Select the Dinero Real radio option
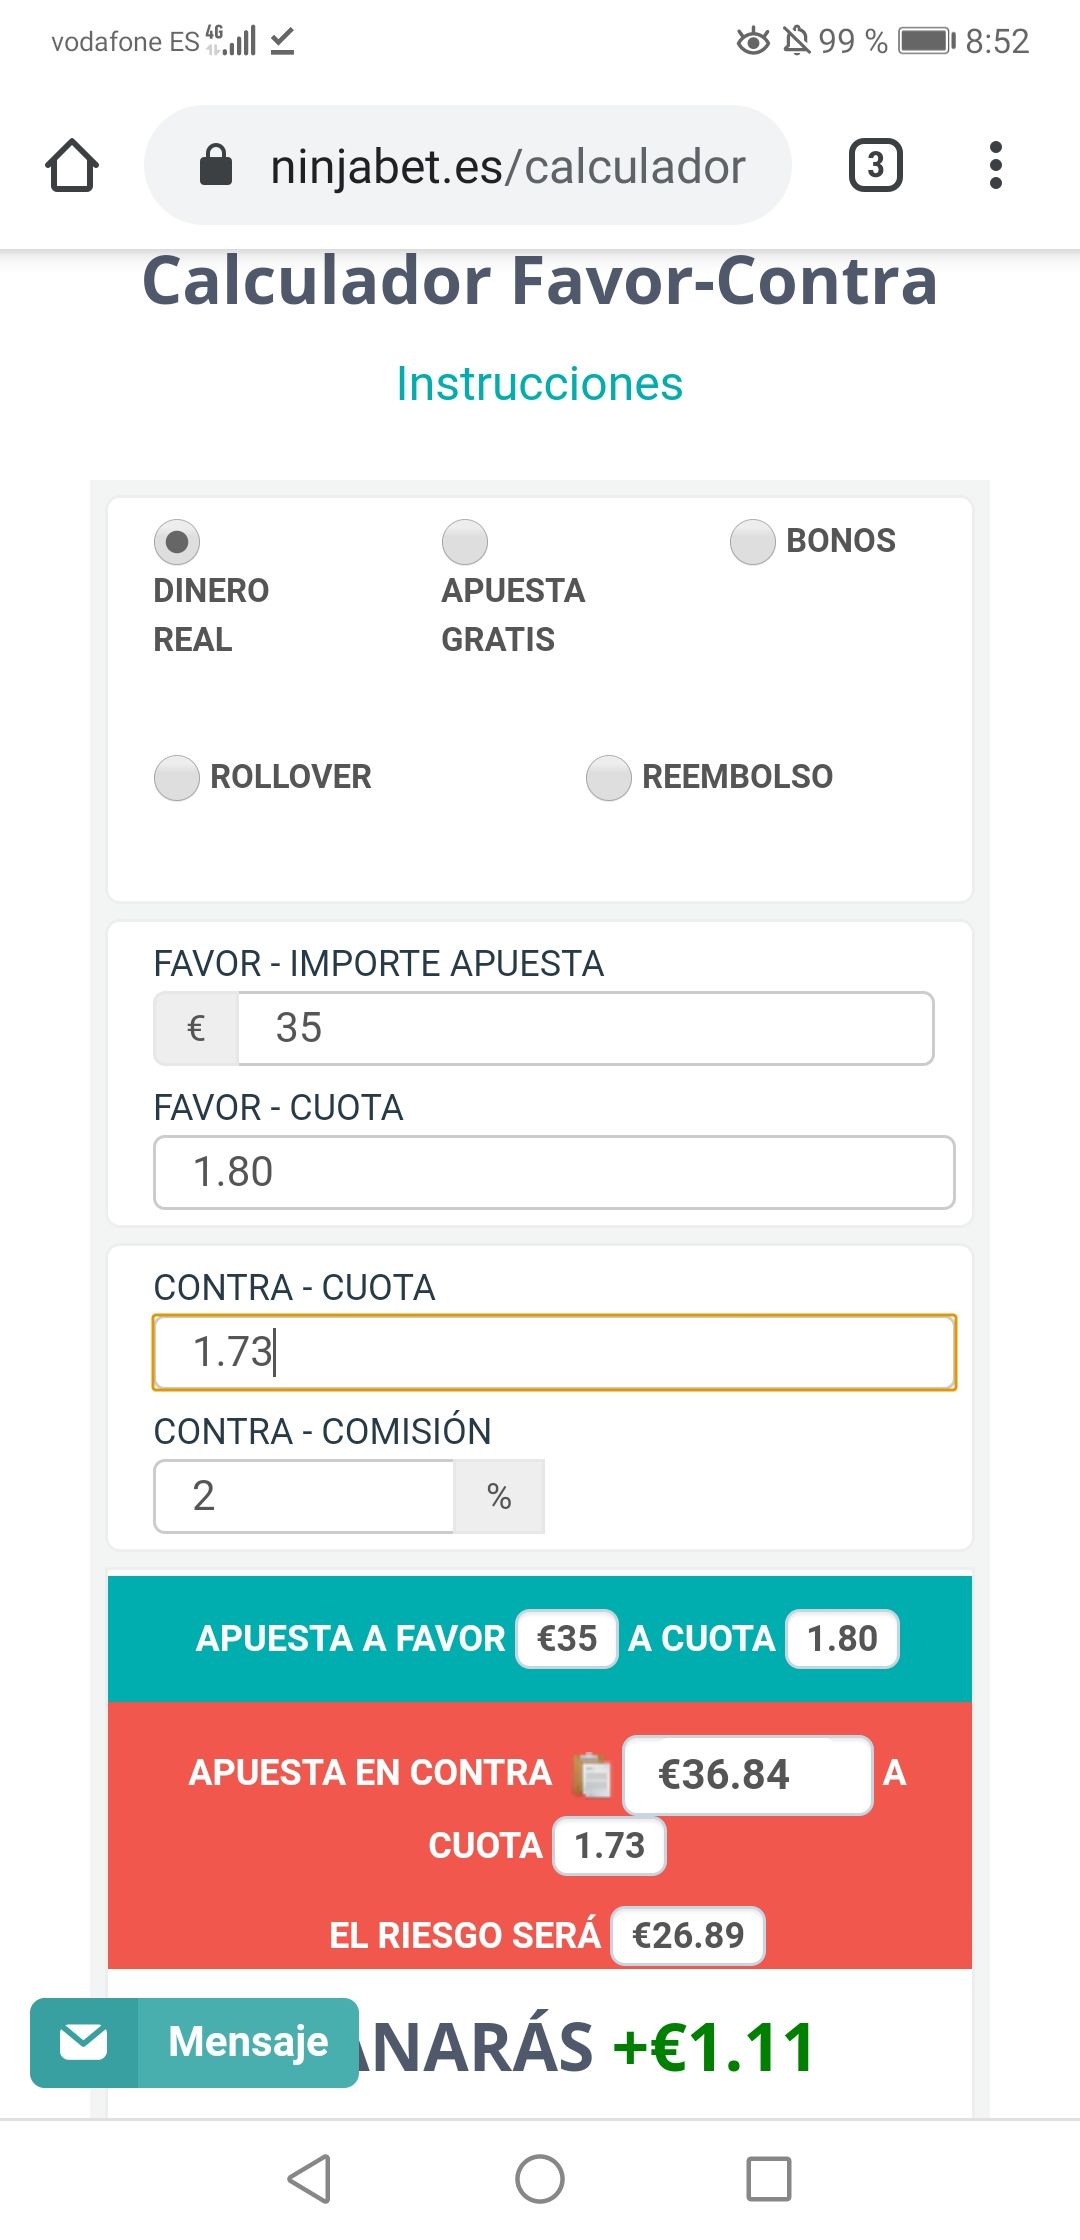The height and width of the screenshot is (2240, 1080). pos(177,542)
